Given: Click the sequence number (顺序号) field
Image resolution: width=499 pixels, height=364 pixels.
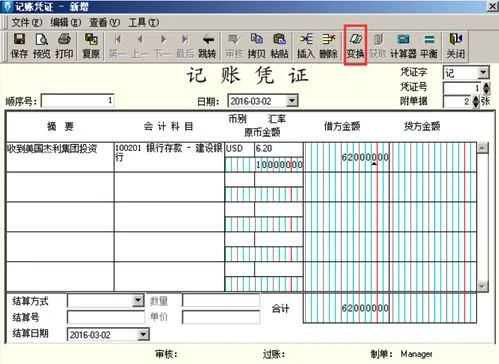Looking at the screenshot, I should [77, 100].
